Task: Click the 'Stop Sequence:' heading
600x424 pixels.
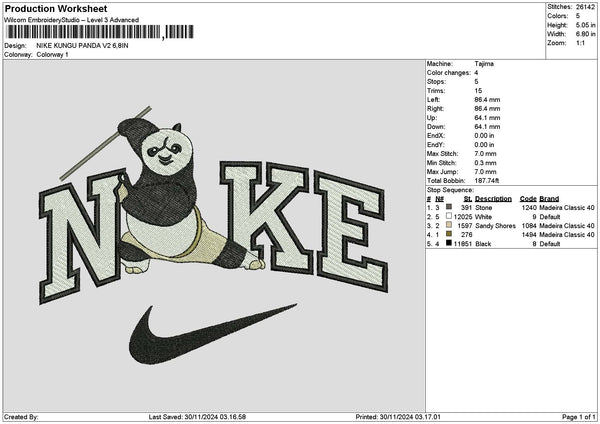Action: pyautogui.click(x=450, y=190)
